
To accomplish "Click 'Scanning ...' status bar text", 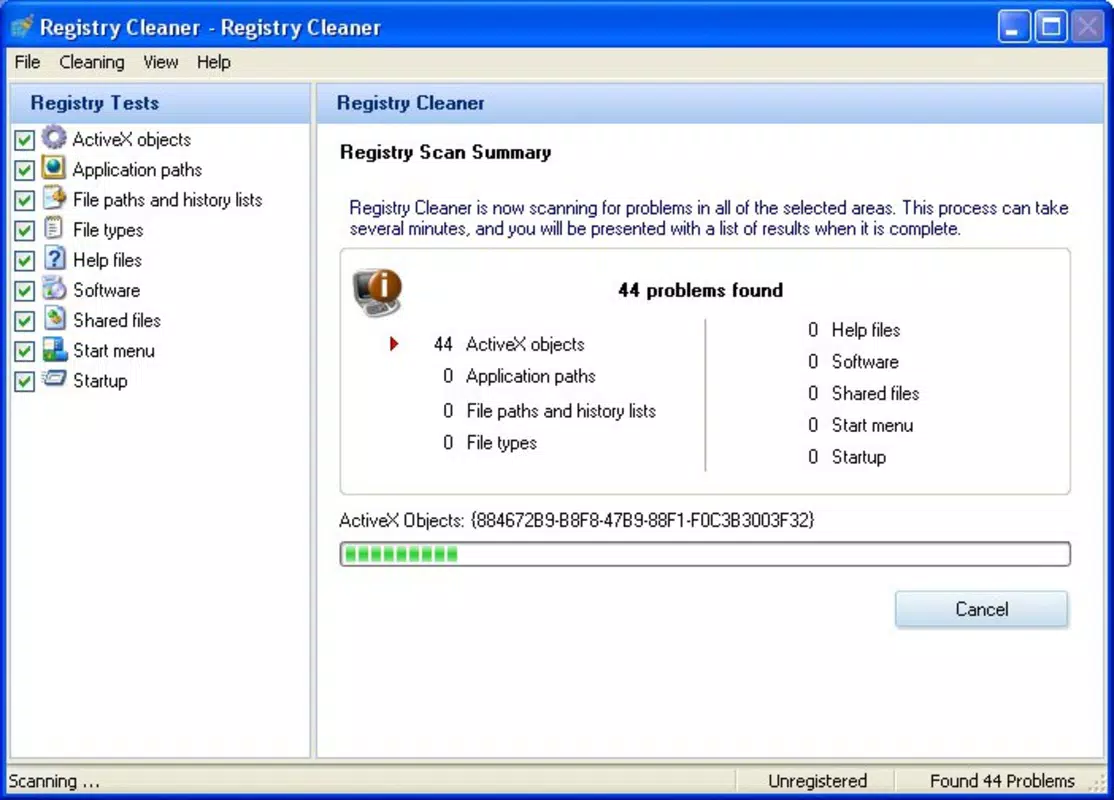I will click(x=54, y=781).
